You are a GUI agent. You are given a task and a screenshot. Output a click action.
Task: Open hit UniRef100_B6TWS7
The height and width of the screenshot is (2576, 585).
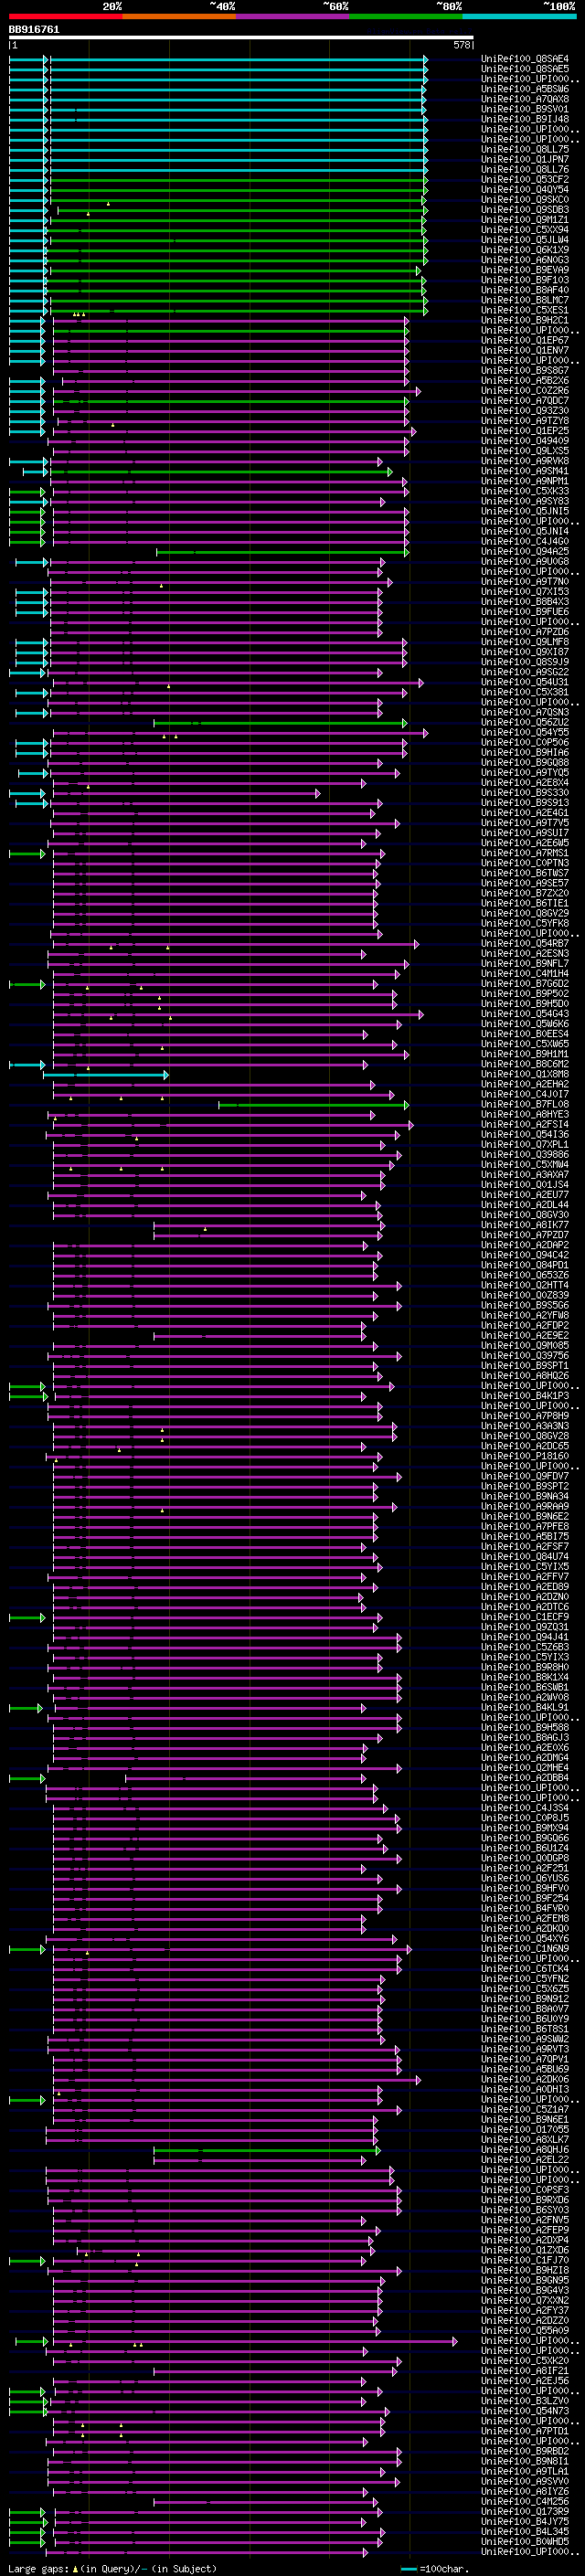525,873
